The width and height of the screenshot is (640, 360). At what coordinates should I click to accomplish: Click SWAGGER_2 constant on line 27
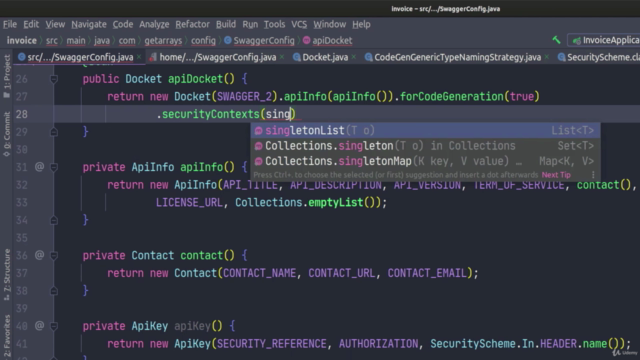pyautogui.click(x=244, y=97)
